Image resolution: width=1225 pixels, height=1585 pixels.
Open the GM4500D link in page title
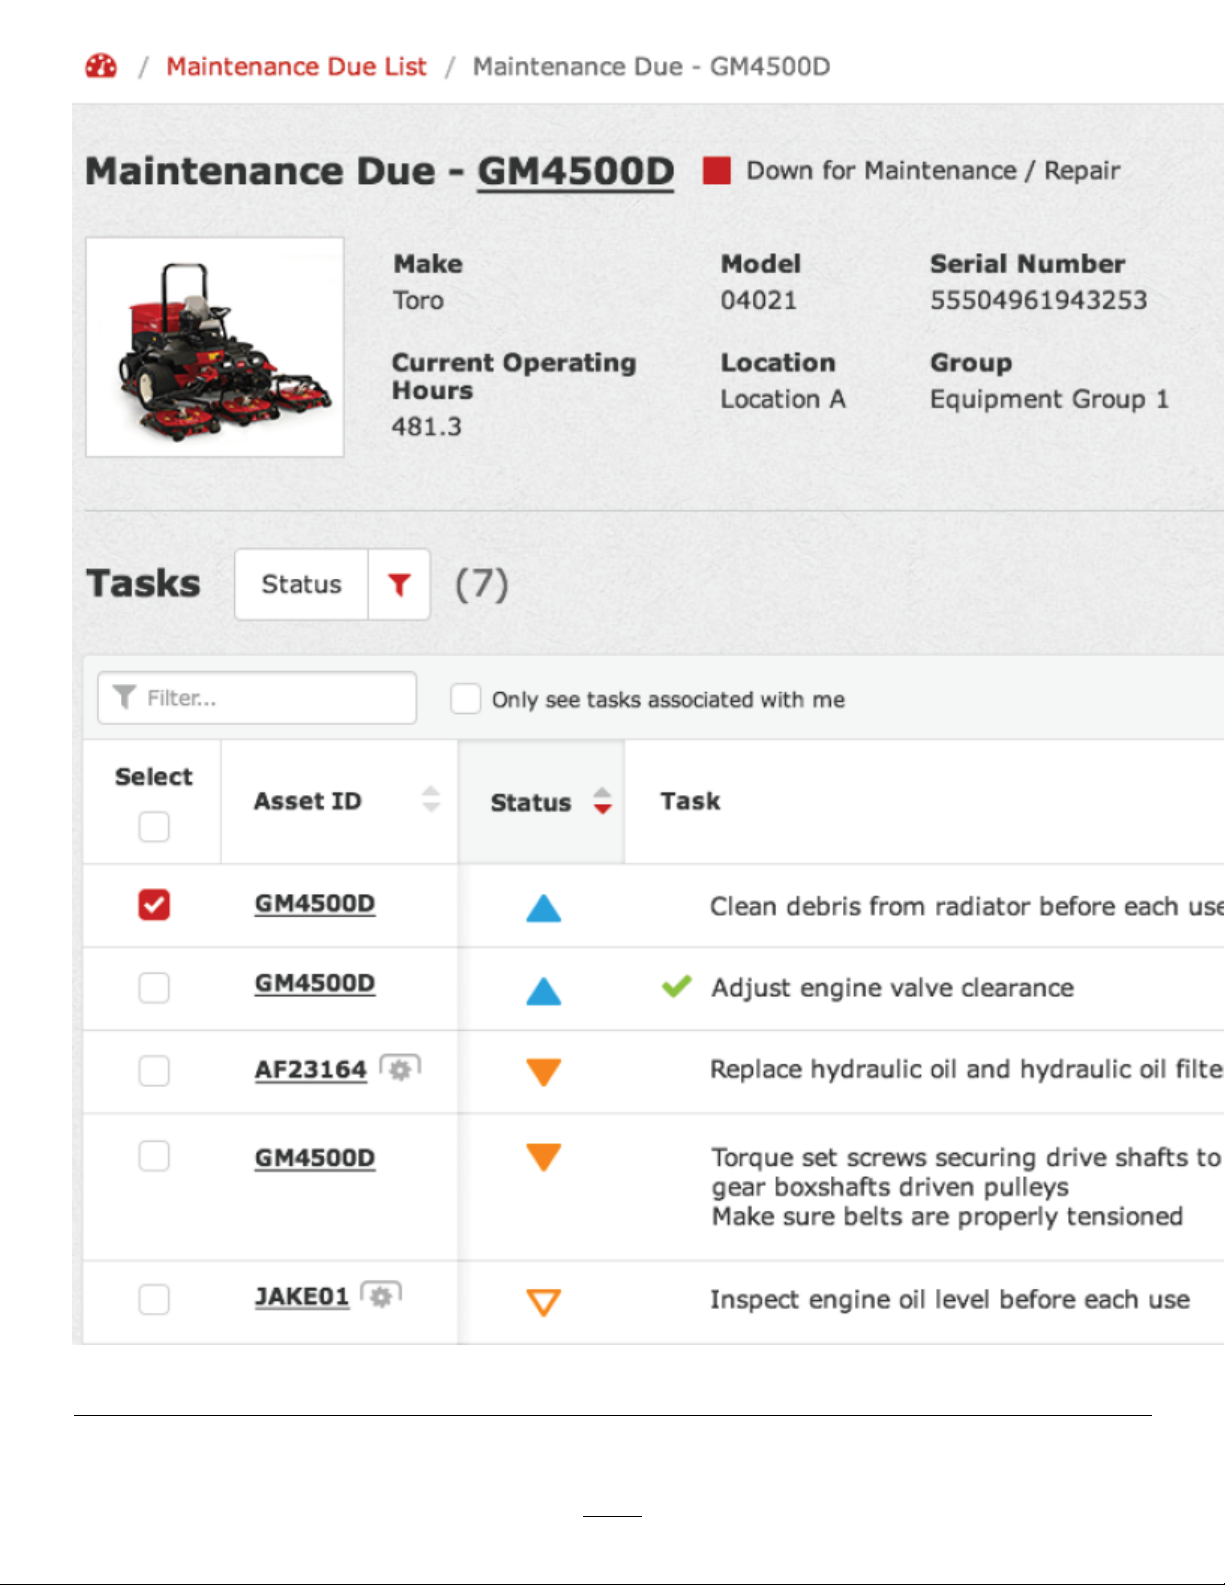[575, 171]
